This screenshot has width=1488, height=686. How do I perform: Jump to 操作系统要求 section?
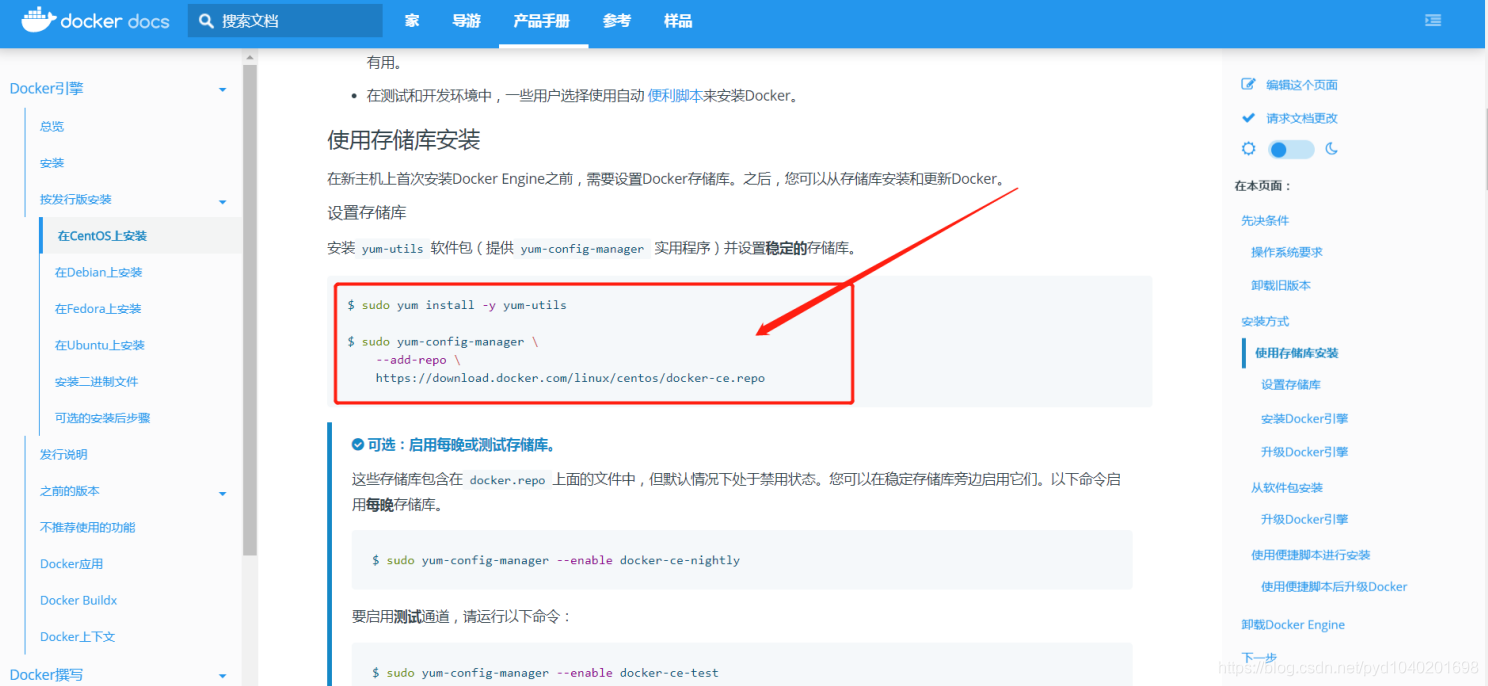click(x=1287, y=252)
